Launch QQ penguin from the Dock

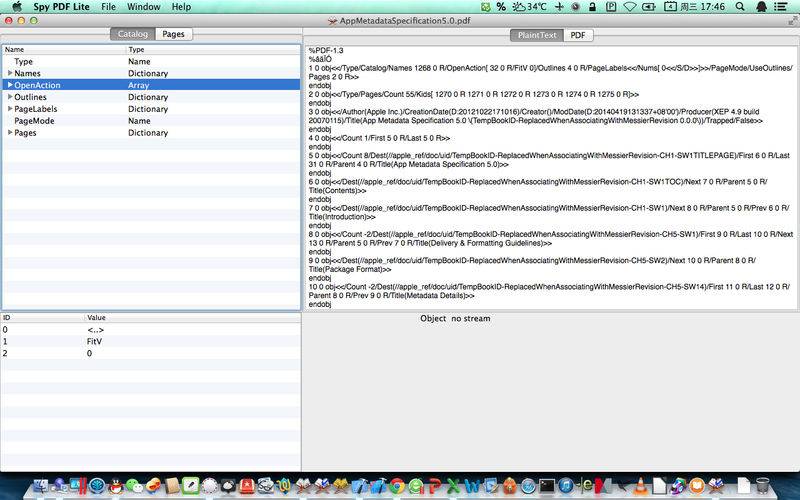[x=116, y=486]
